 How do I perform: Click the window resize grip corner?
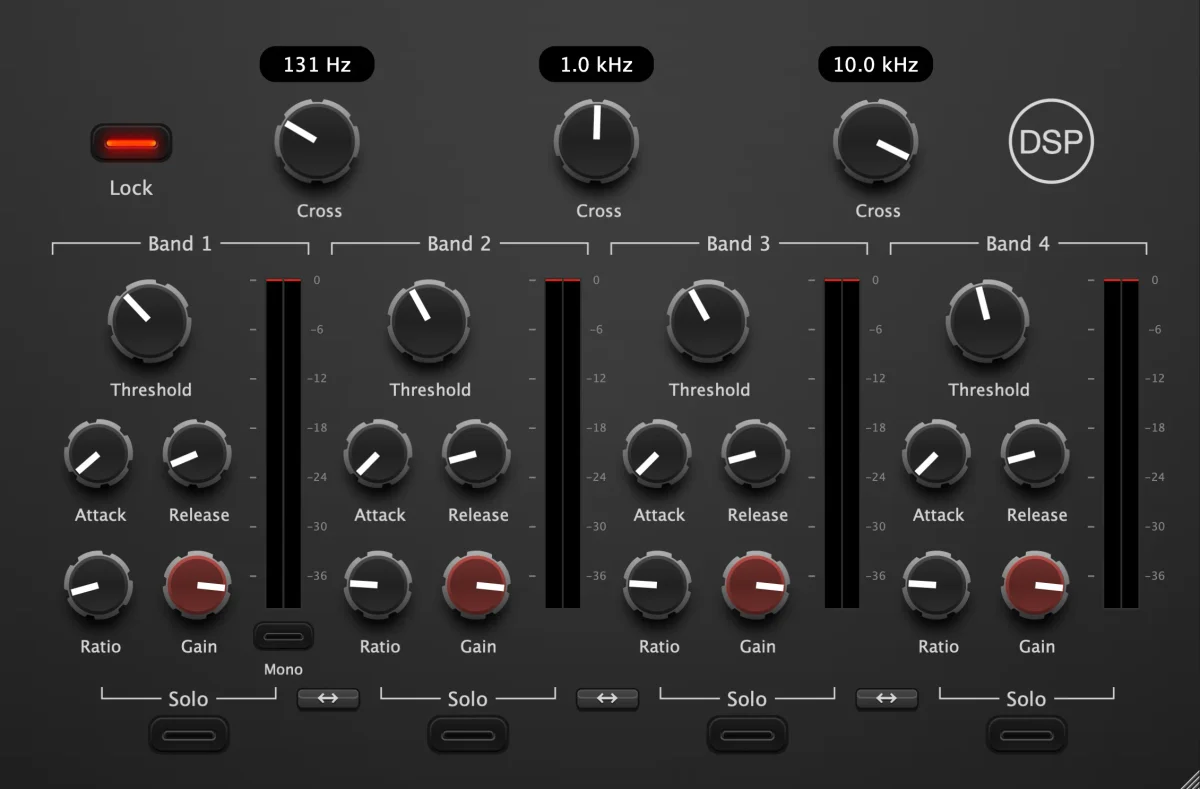tap(1189, 778)
